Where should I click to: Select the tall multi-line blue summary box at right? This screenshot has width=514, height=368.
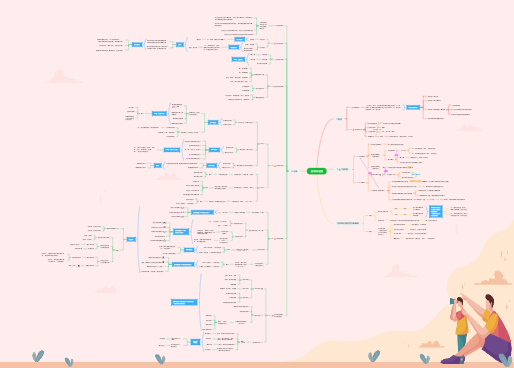pyautogui.click(x=435, y=211)
